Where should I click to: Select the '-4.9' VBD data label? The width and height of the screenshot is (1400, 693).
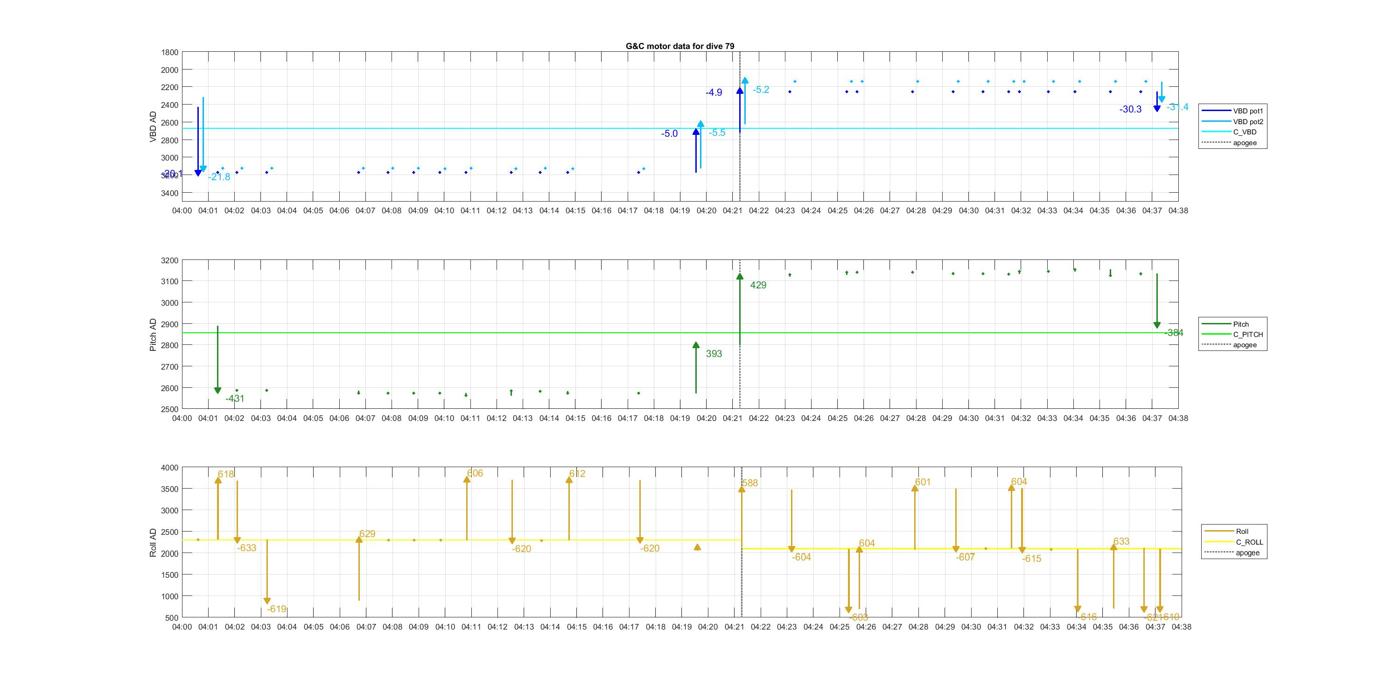[x=713, y=93]
